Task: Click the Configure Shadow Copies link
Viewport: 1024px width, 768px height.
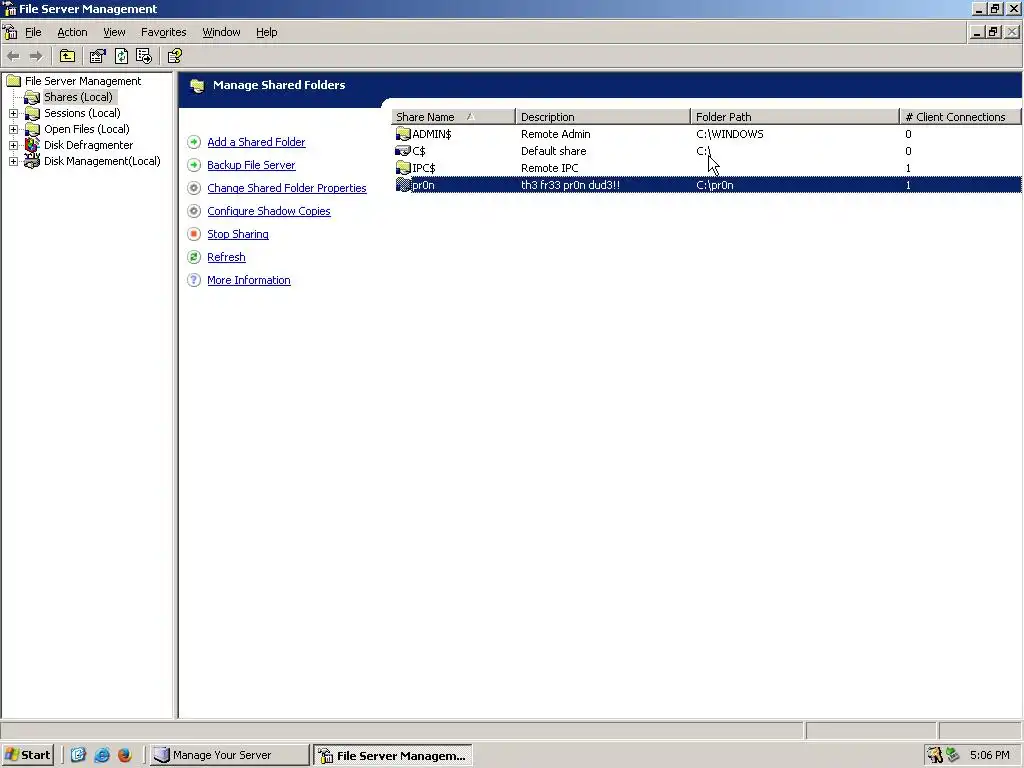Action: 268,211
